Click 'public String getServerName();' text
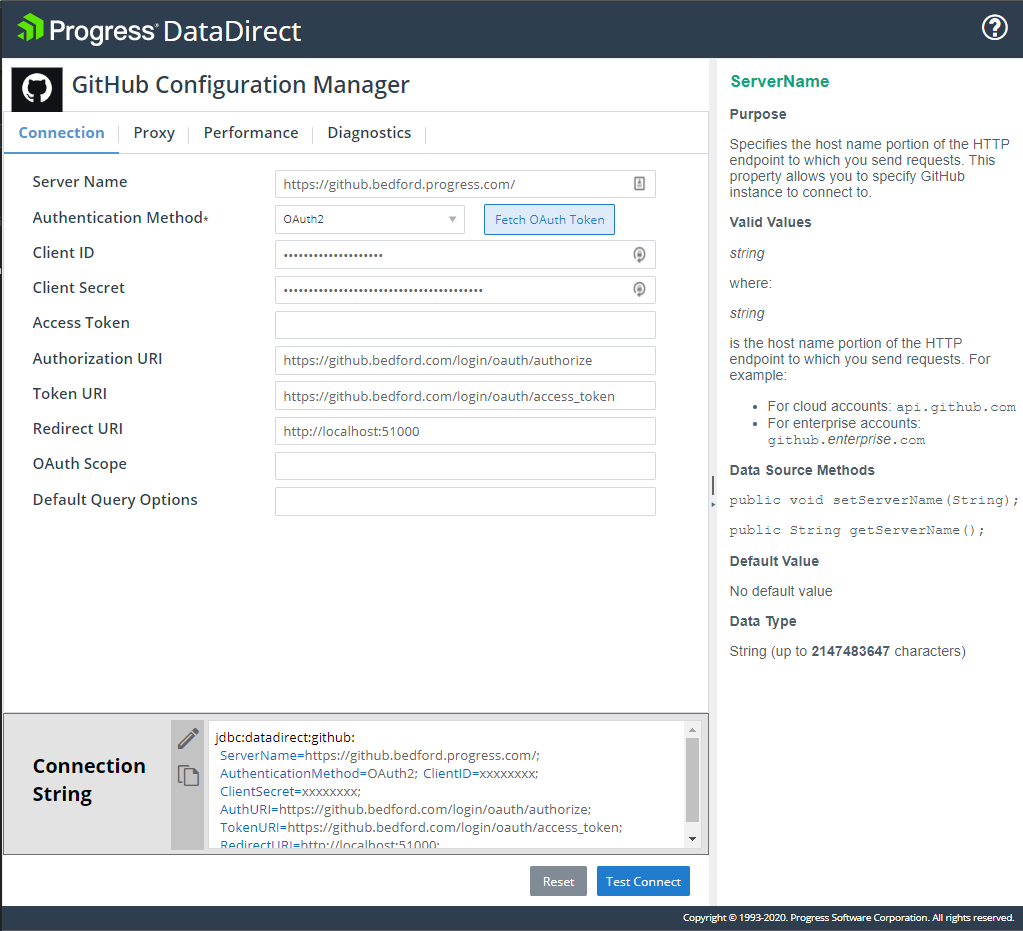Screen dimensions: 1023x931 (x=857, y=530)
